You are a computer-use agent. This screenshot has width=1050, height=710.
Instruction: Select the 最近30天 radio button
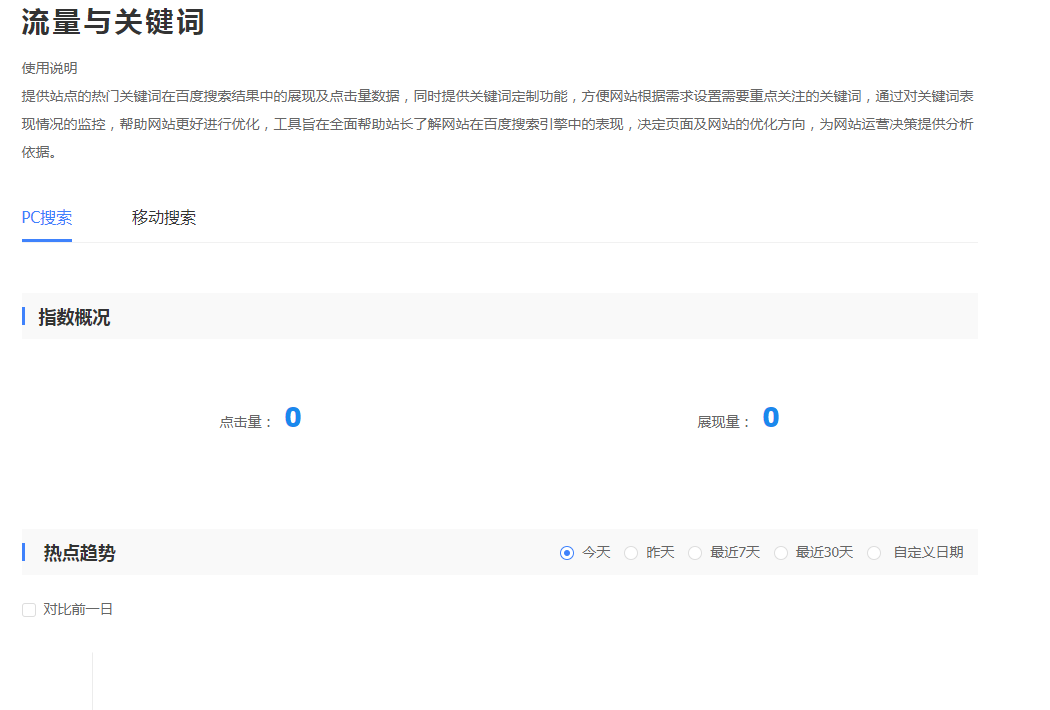[x=781, y=553]
